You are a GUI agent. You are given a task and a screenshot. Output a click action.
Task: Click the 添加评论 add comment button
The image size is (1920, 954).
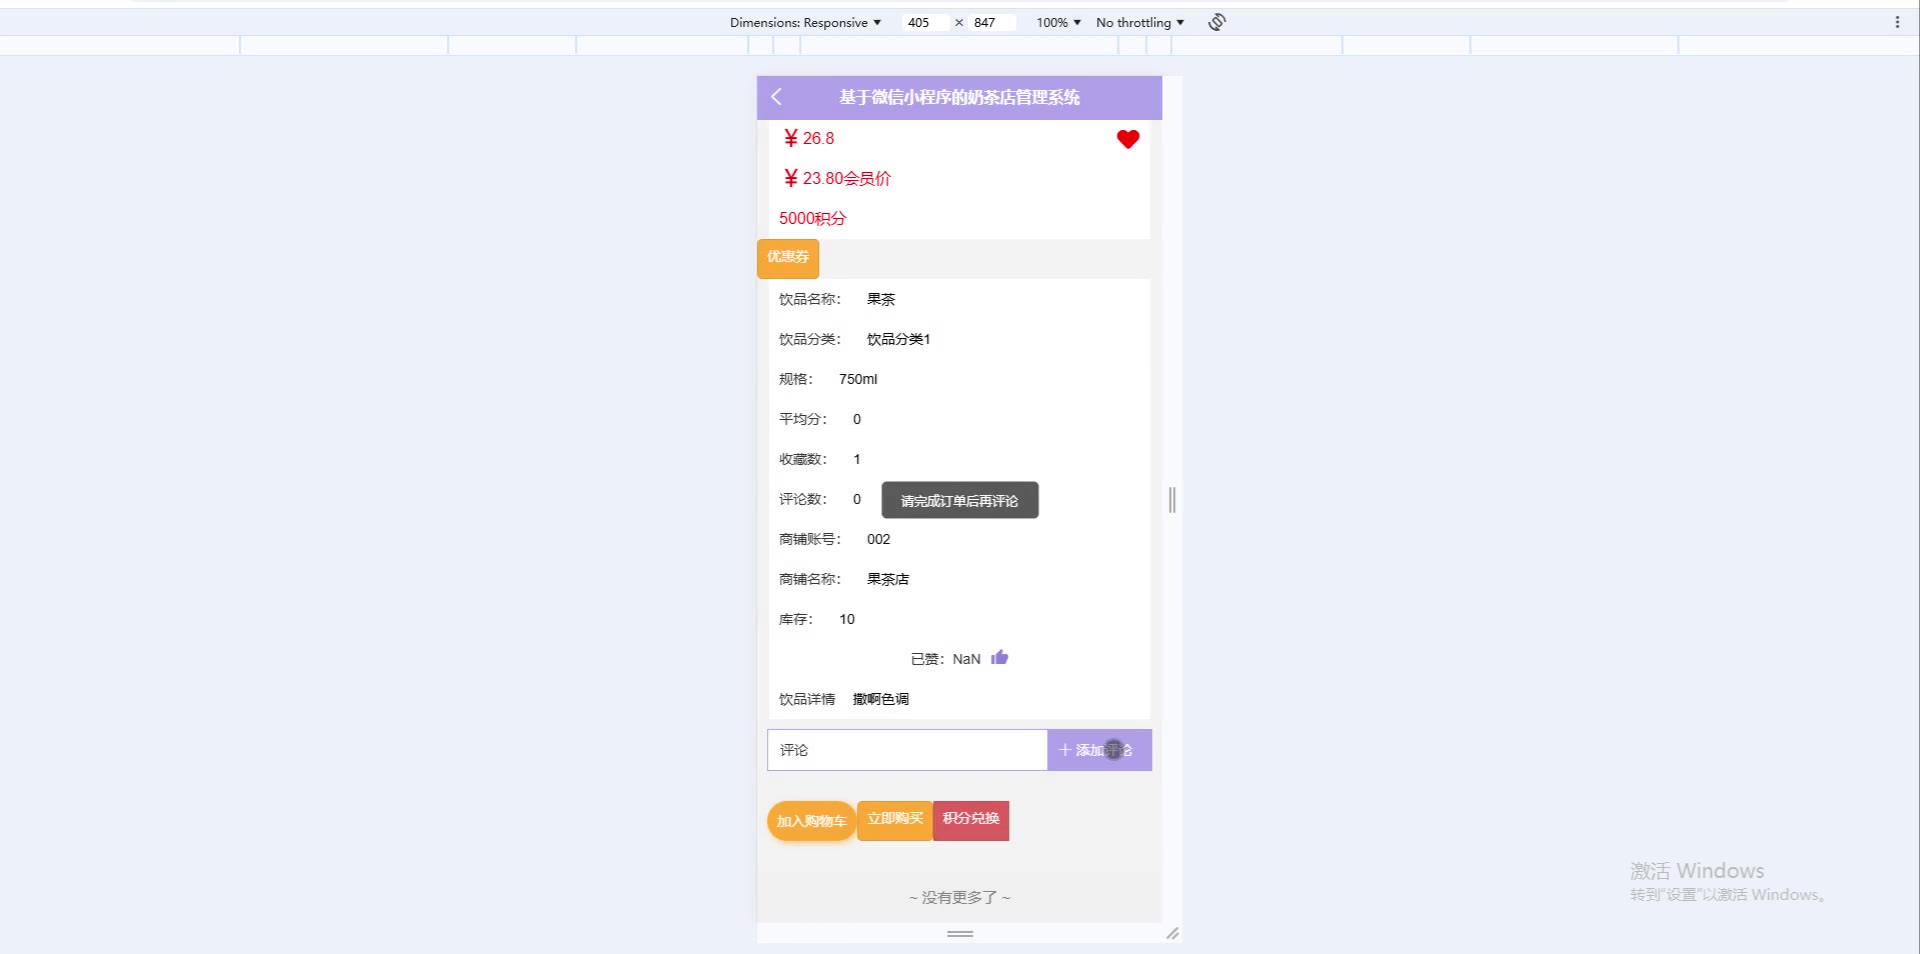click(1099, 750)
